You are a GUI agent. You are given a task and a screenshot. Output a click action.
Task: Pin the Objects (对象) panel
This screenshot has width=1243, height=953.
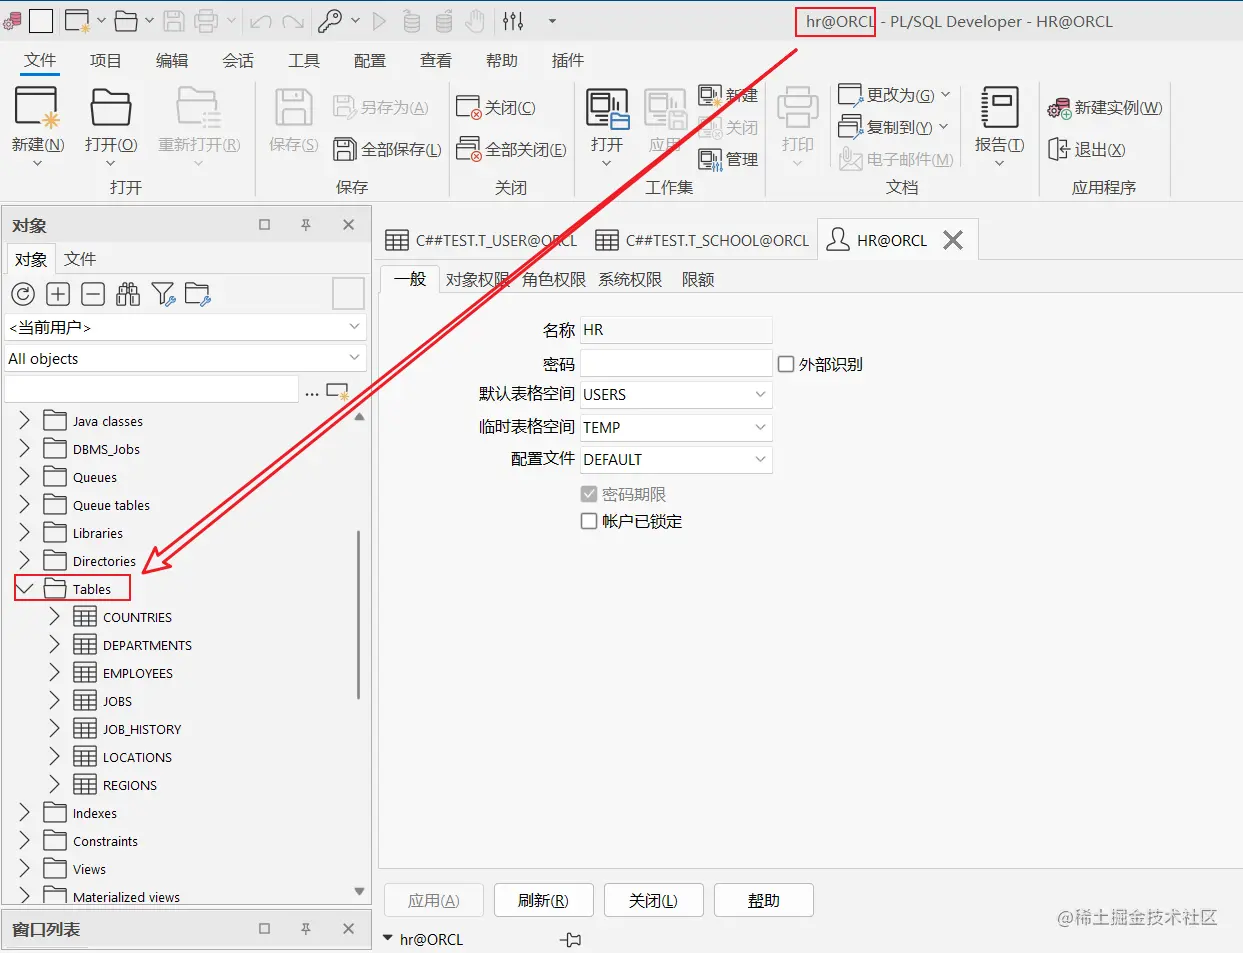[x=306, y=225]
